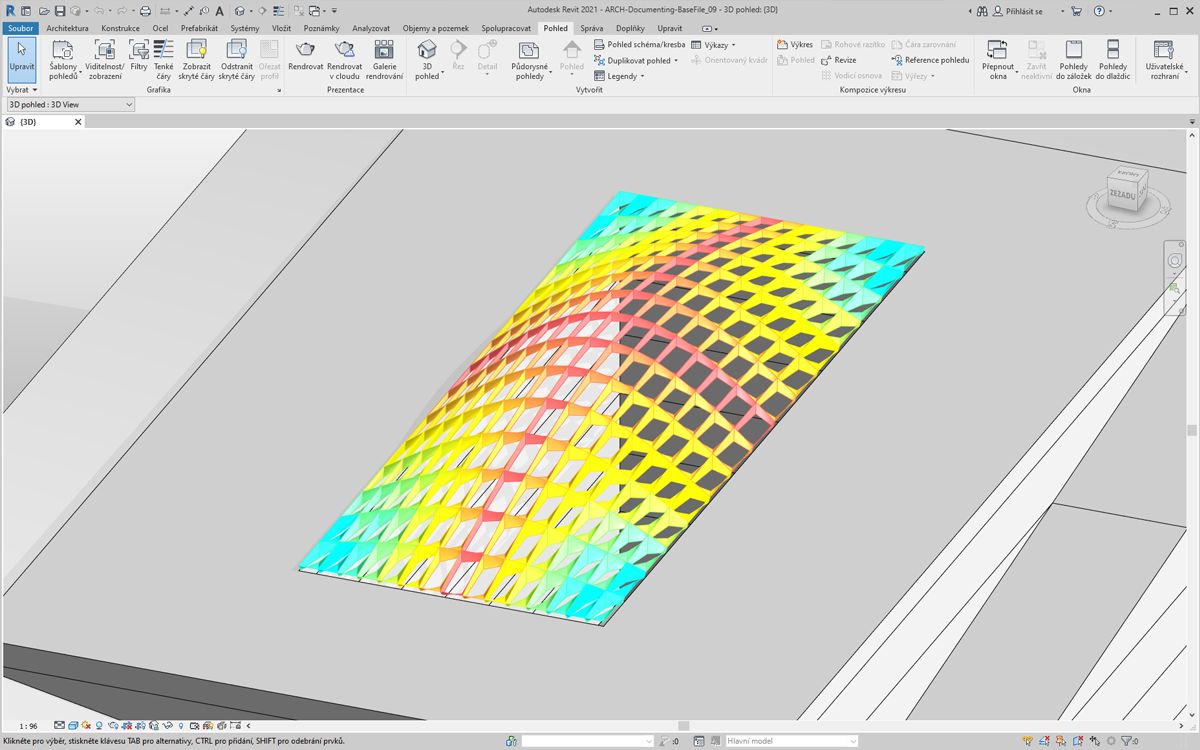Screen dimensions: 1200x750
Task: Click the view scale 1 : 96
Action: pyautogui.click(x=28, y=726)
